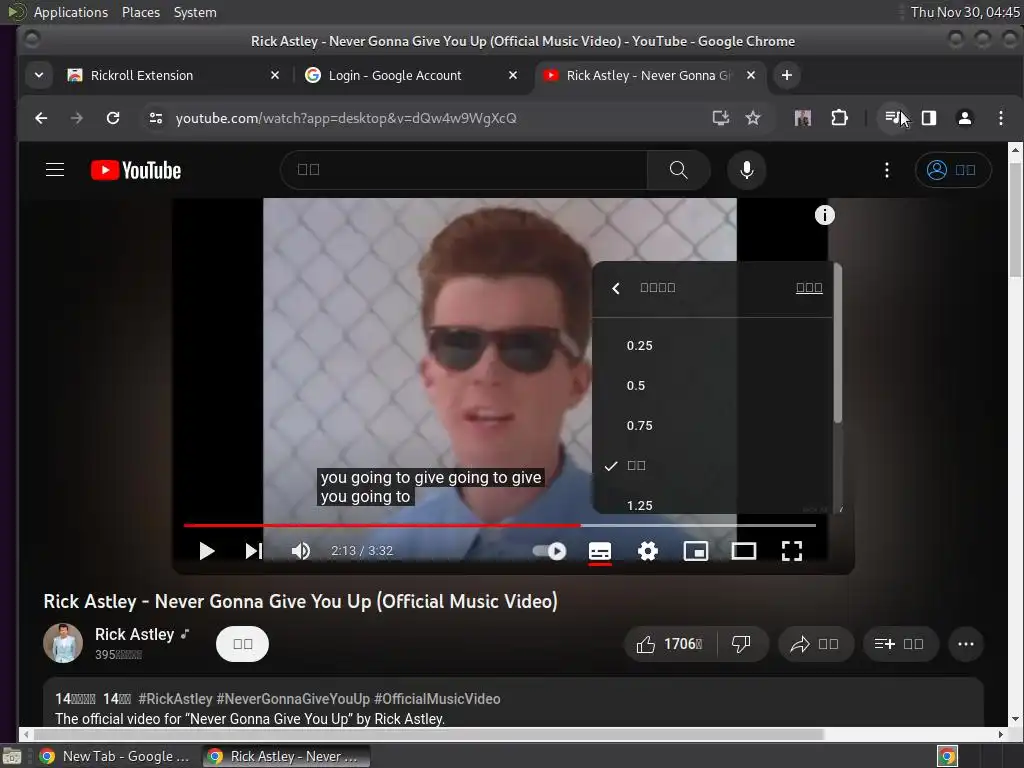The image size is (1024, 768).
Task: View site information icon
Action: pyautogui.click(x=155, y=118)
